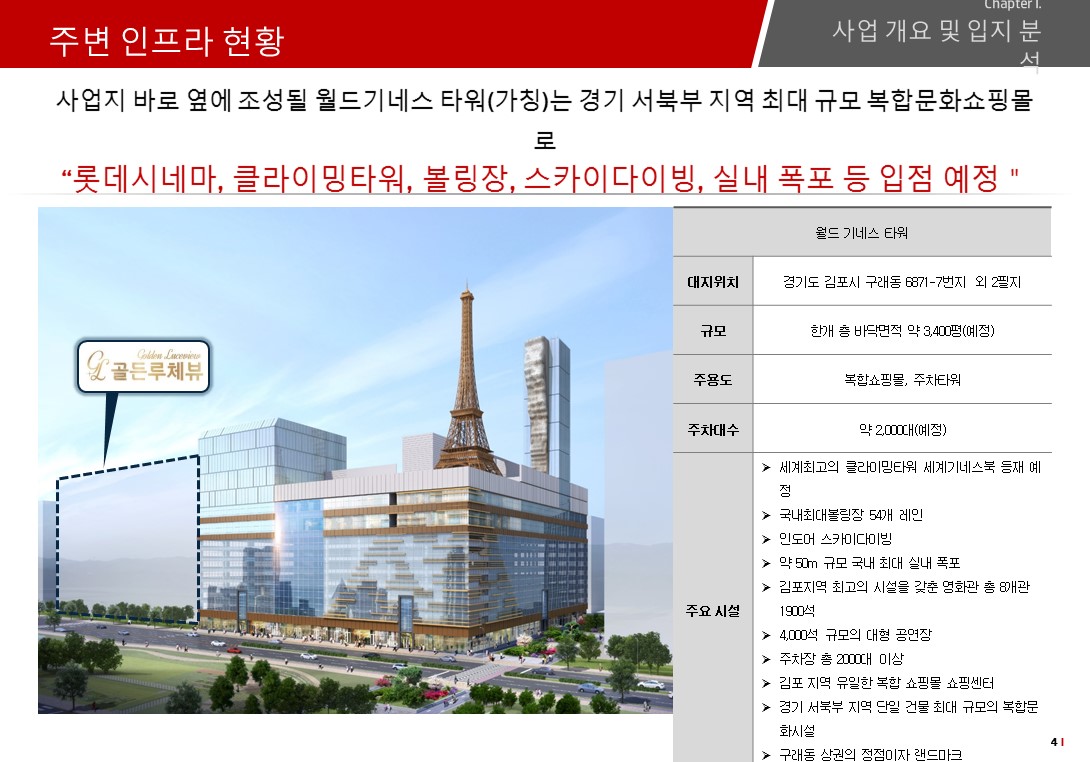The height and width of the screenshot is (762, 1090).
Task: Click the bullet '4,000석 규모의 대형 공연장'
Action: (x=847, y=635)
